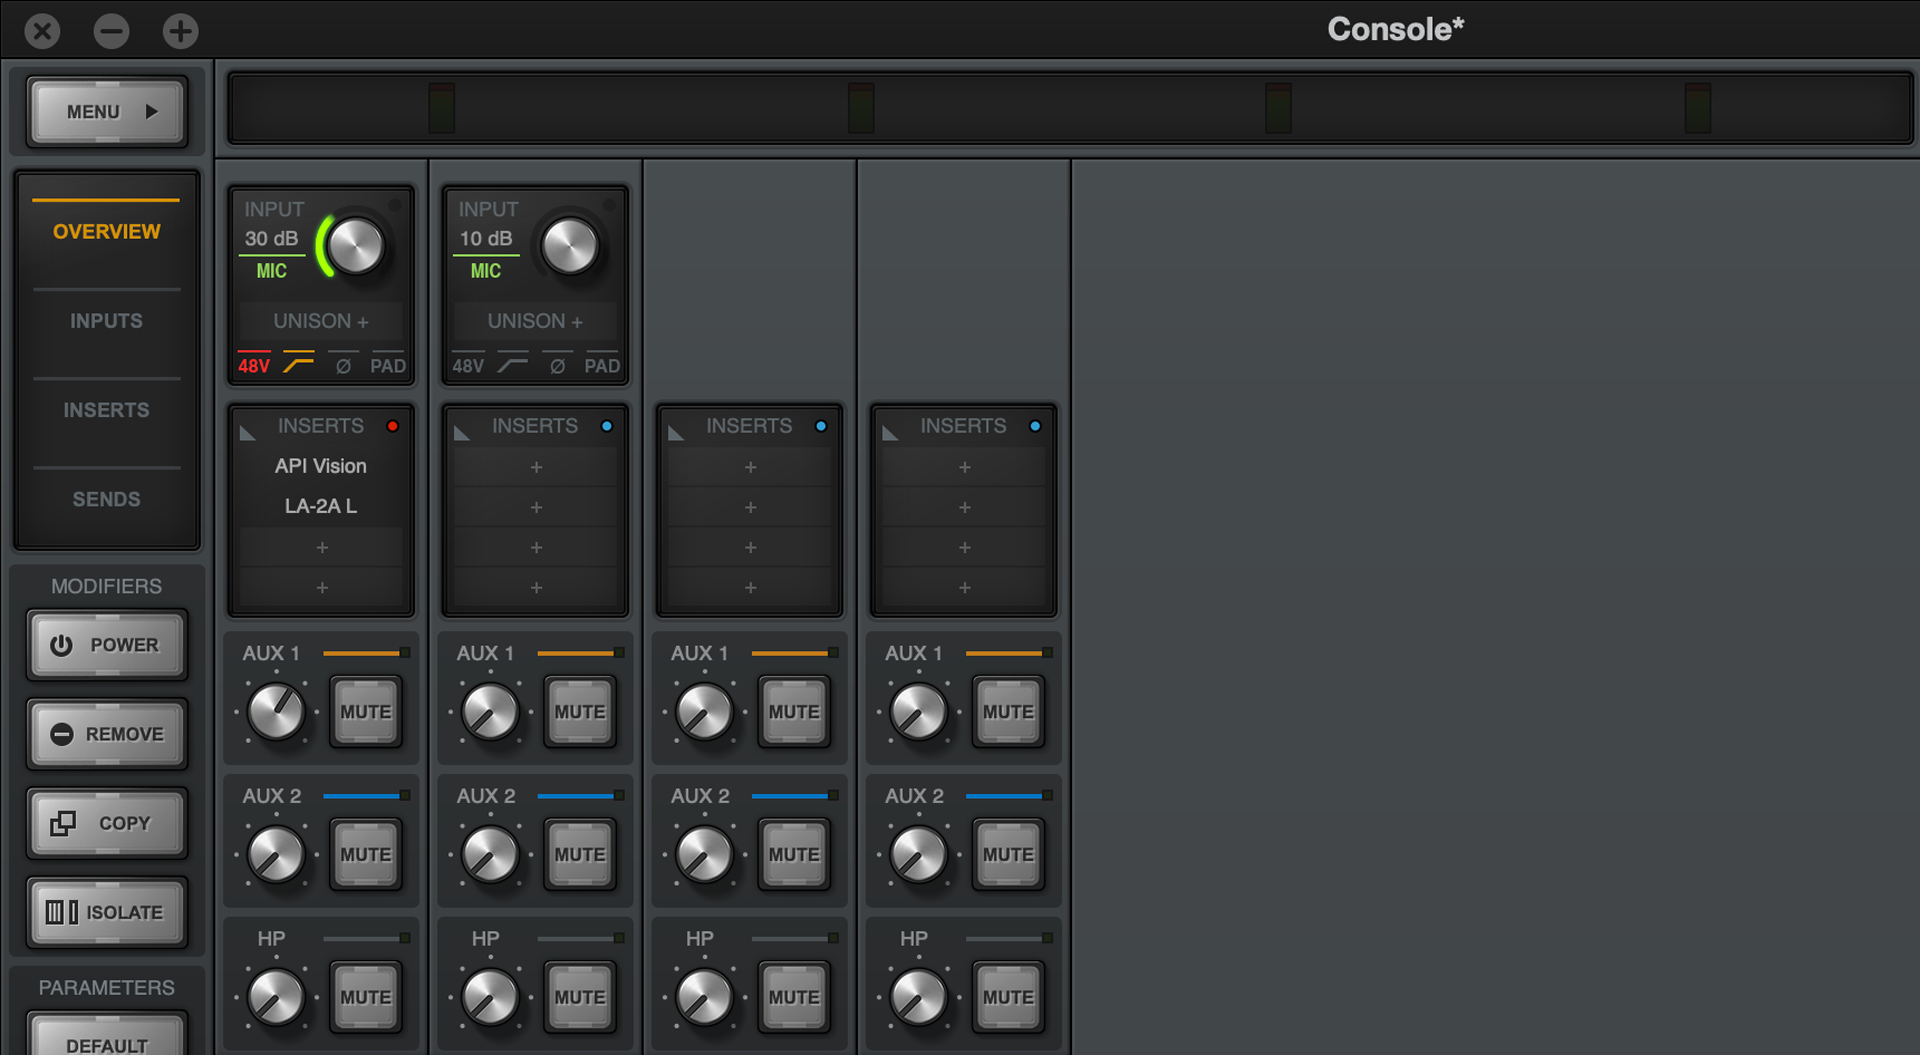Open the LA-2A L insert plugin
Screen dimensions: 1920x1055
click(321, 506)
